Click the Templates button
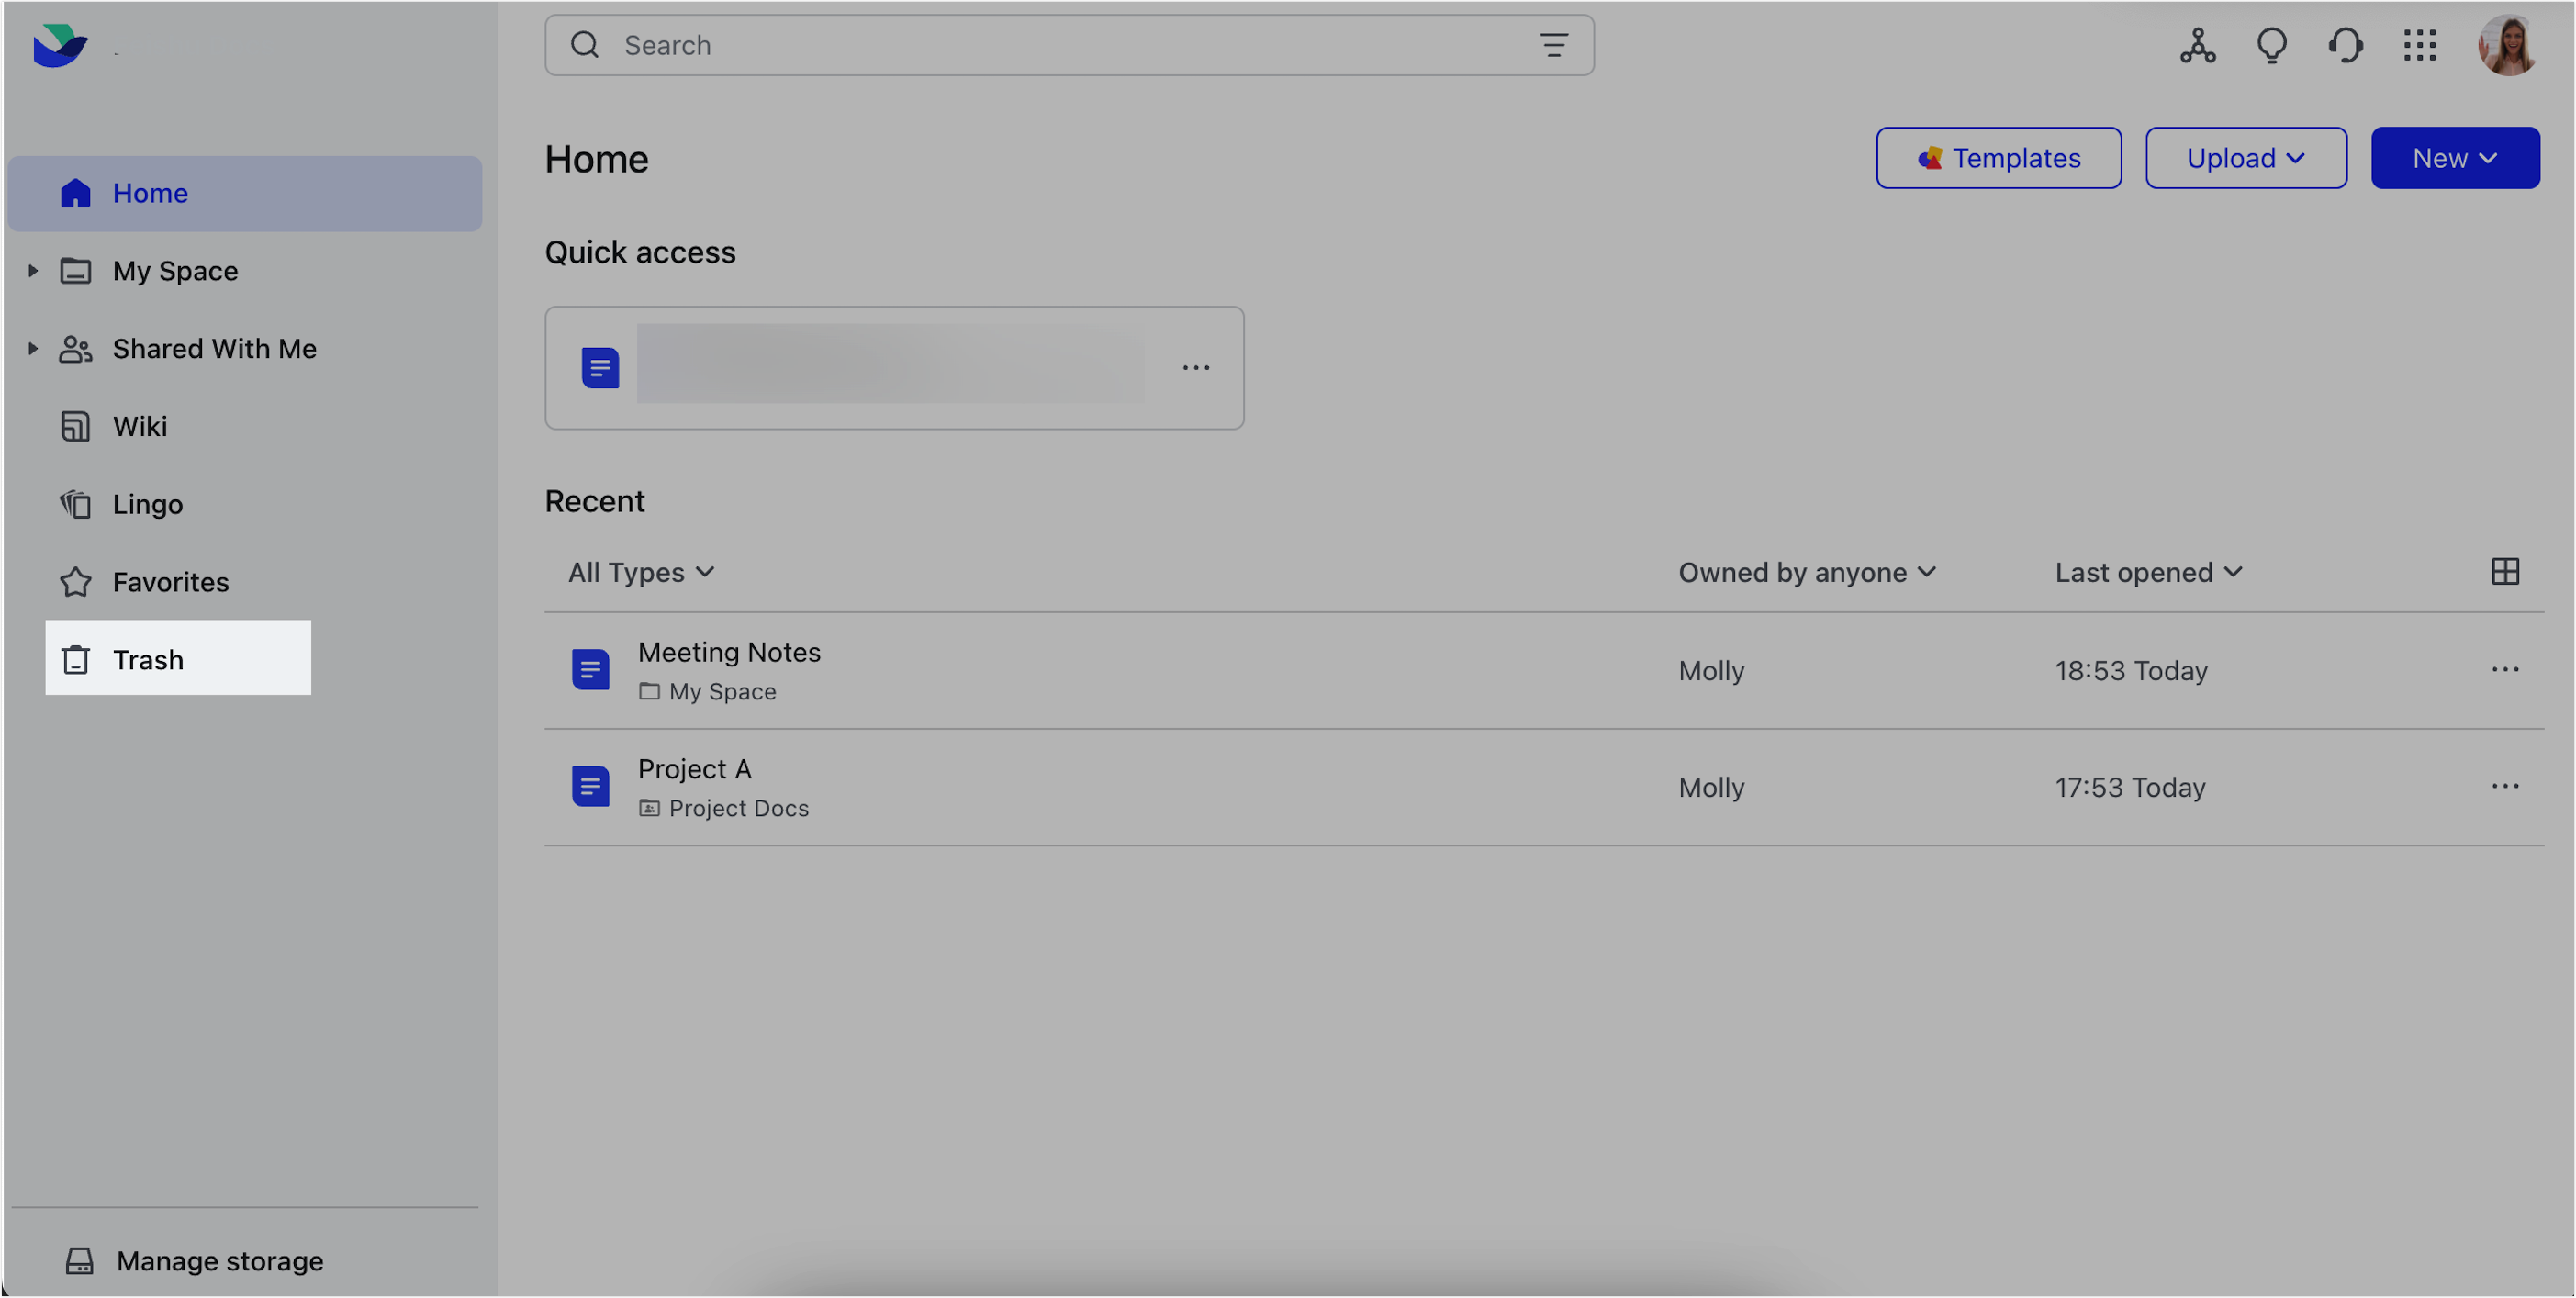Viewport: 2576px width, 1298px height. pyautogui.click(x=1998, y=157)
